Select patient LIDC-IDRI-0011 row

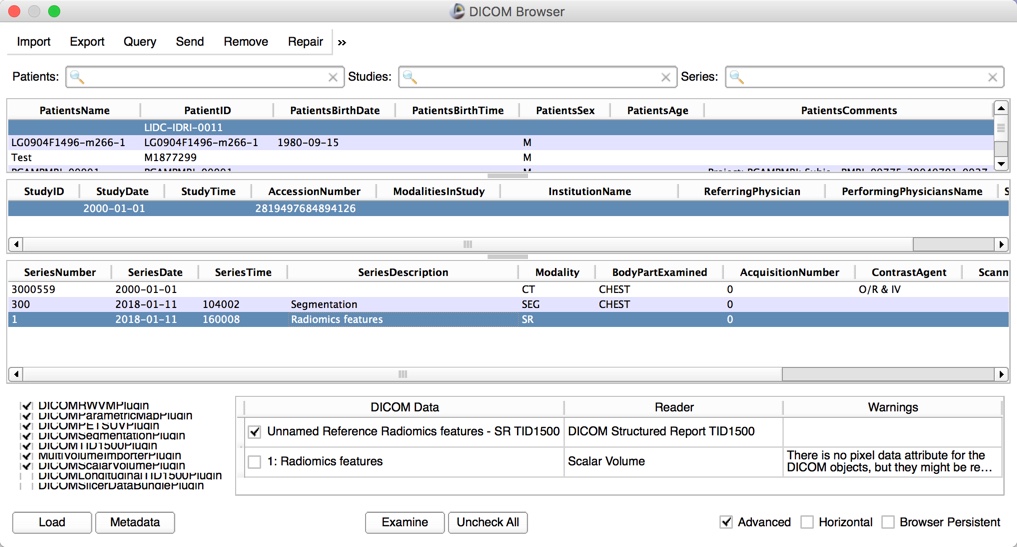[x=500, y=127]
